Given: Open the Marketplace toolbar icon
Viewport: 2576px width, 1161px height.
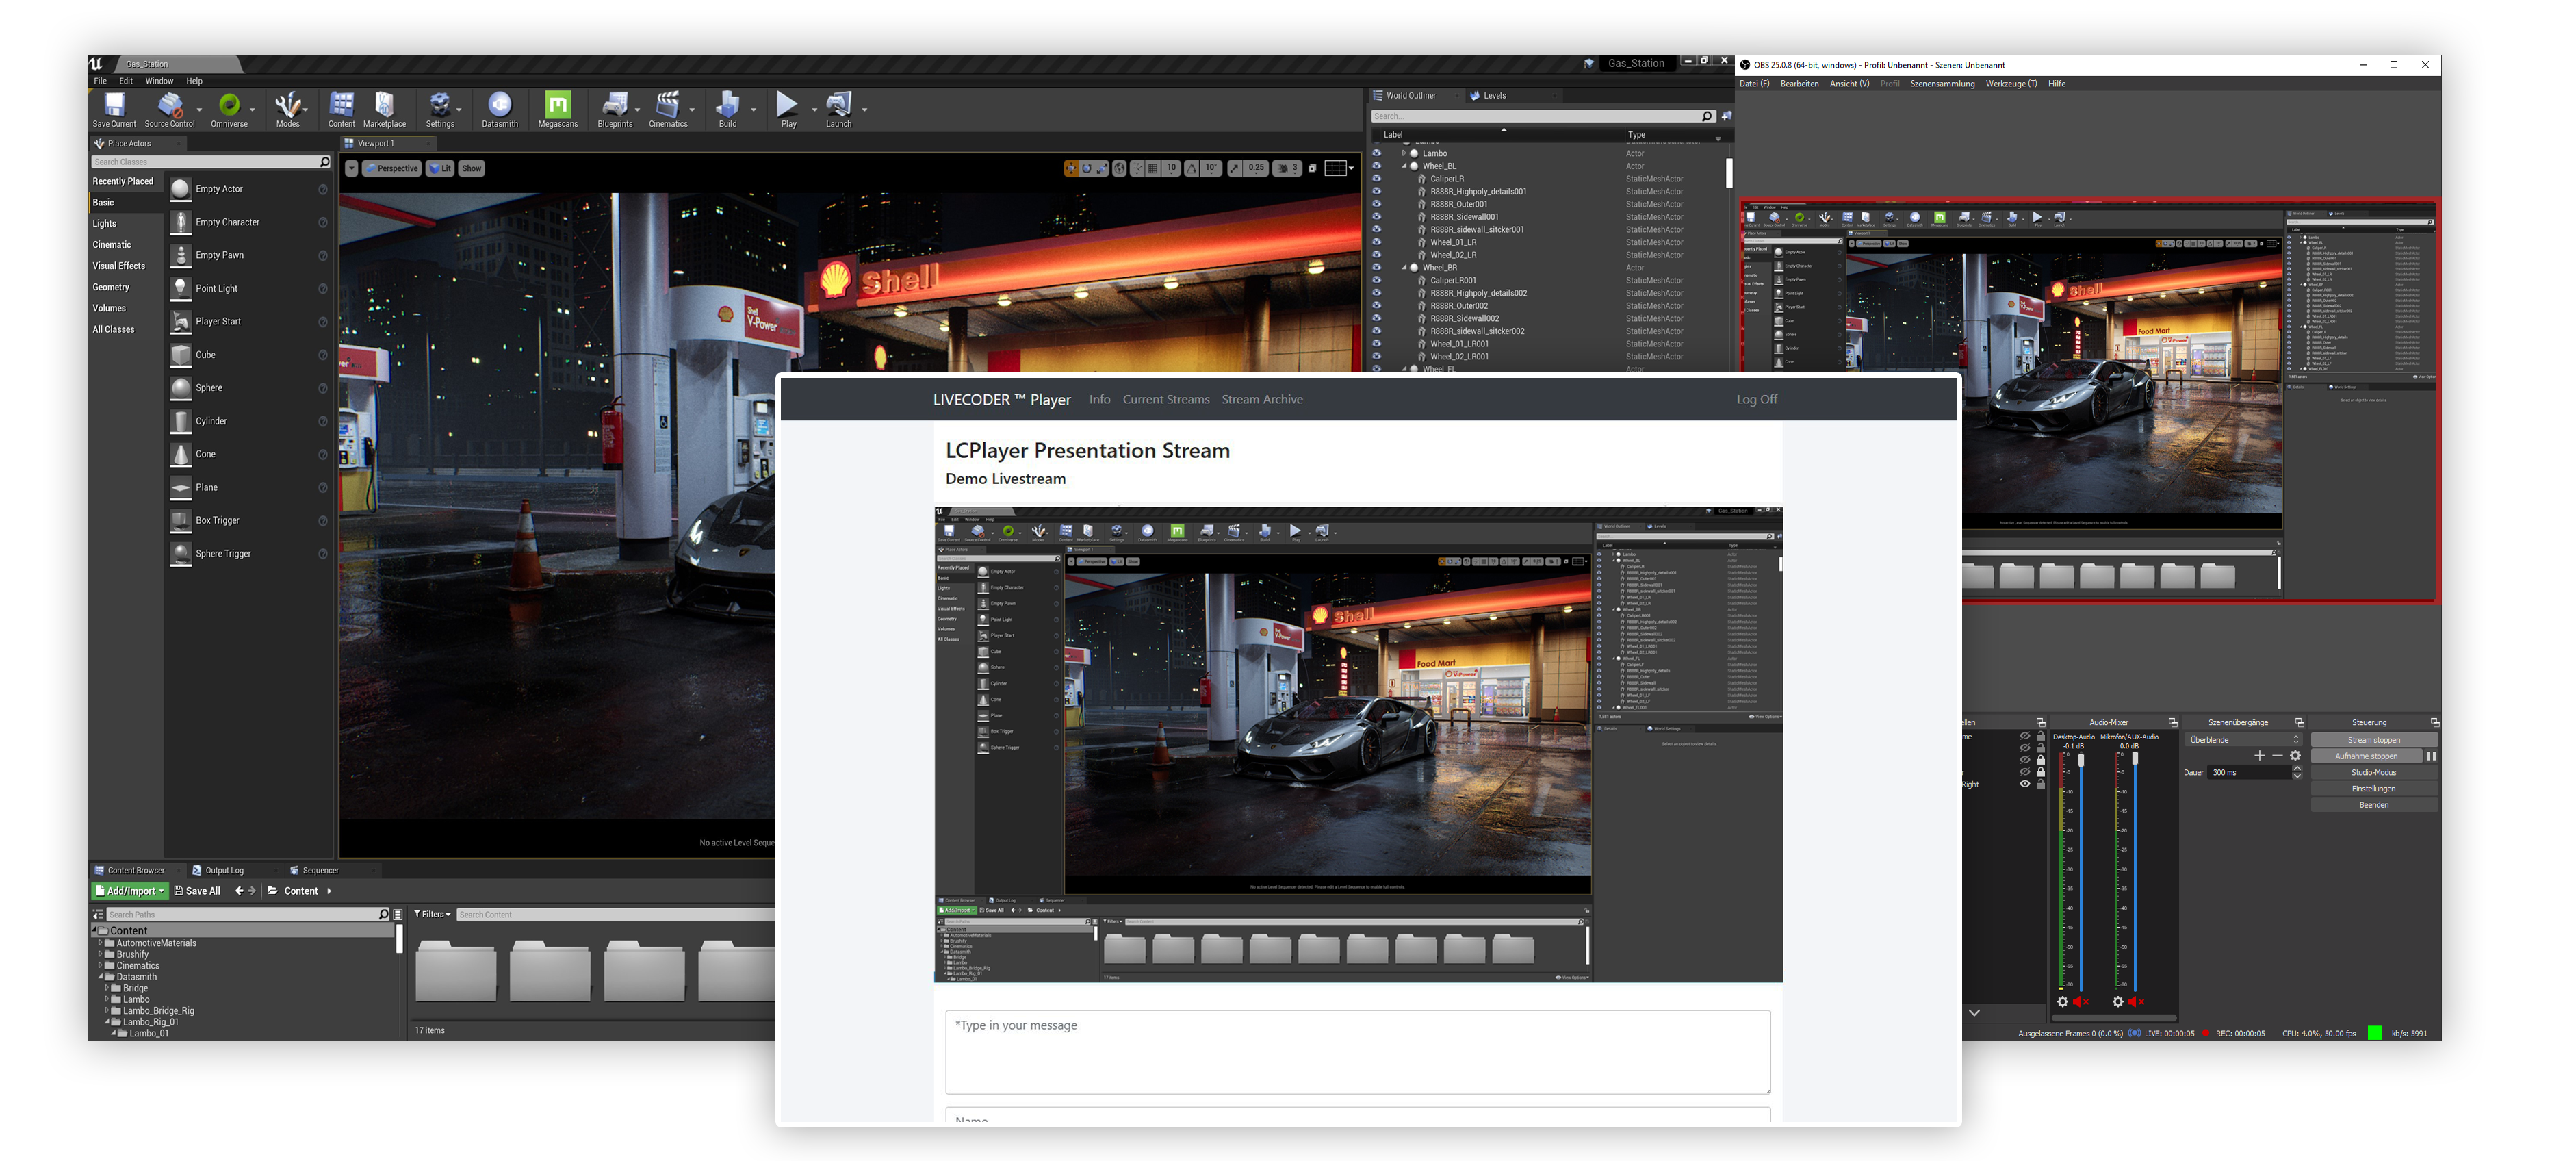Looking at the screenshot, I should pyautogui.click(x=384, y=110).
